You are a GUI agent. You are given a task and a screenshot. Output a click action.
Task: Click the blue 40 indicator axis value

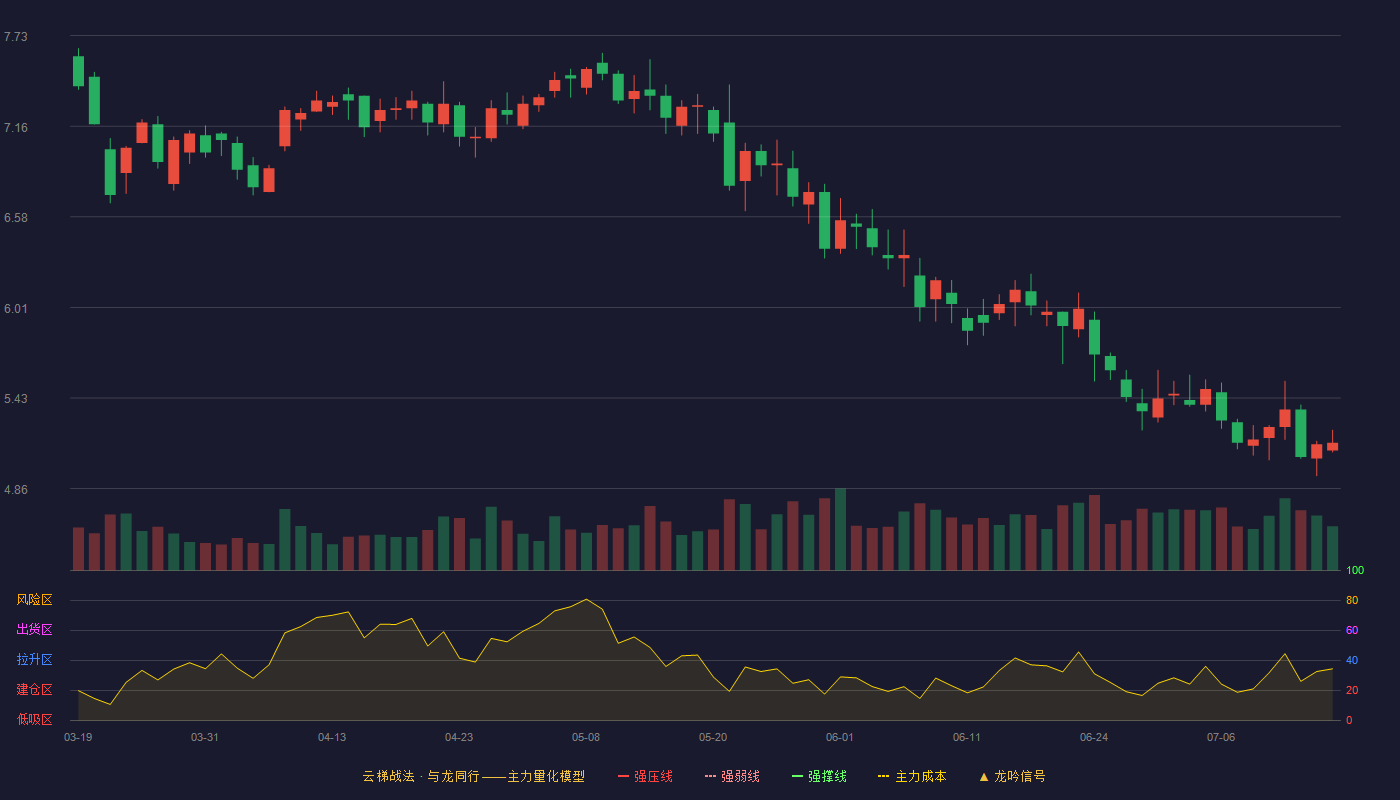tap(1352, 661)
